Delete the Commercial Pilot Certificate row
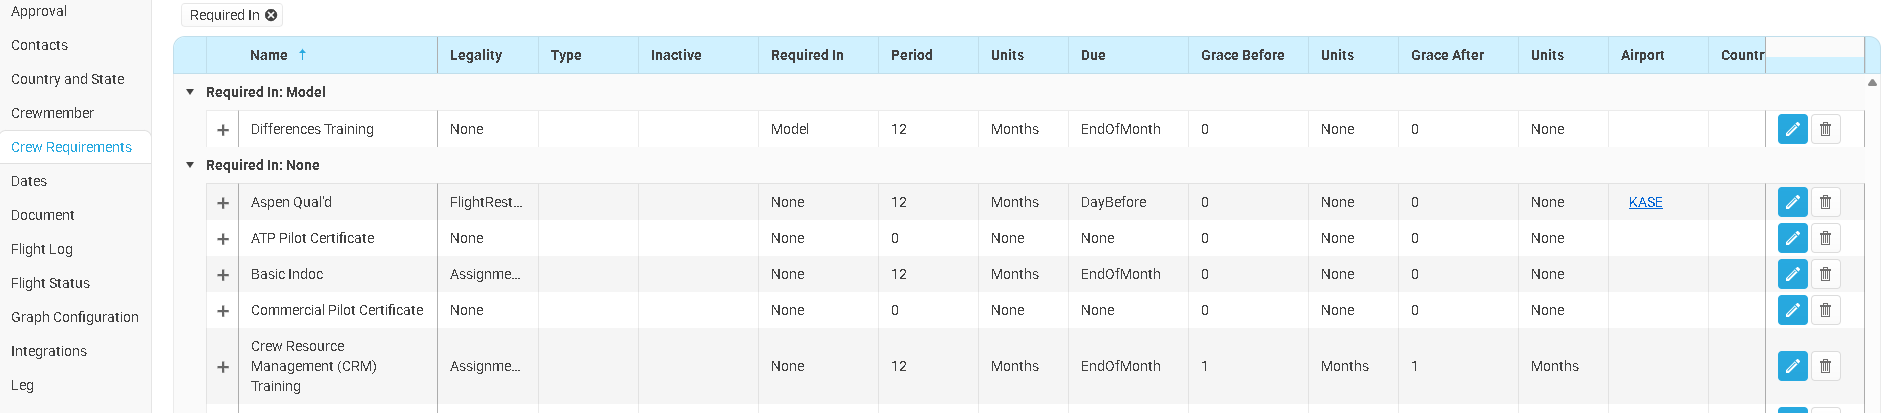The image size is (1886, 413). (1825, 310)
